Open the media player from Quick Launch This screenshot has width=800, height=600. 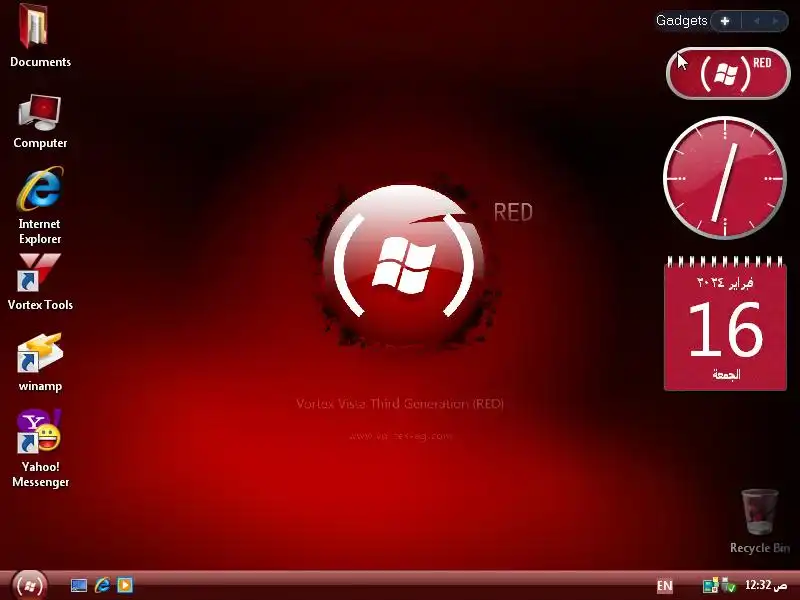(x=125, y=585)
